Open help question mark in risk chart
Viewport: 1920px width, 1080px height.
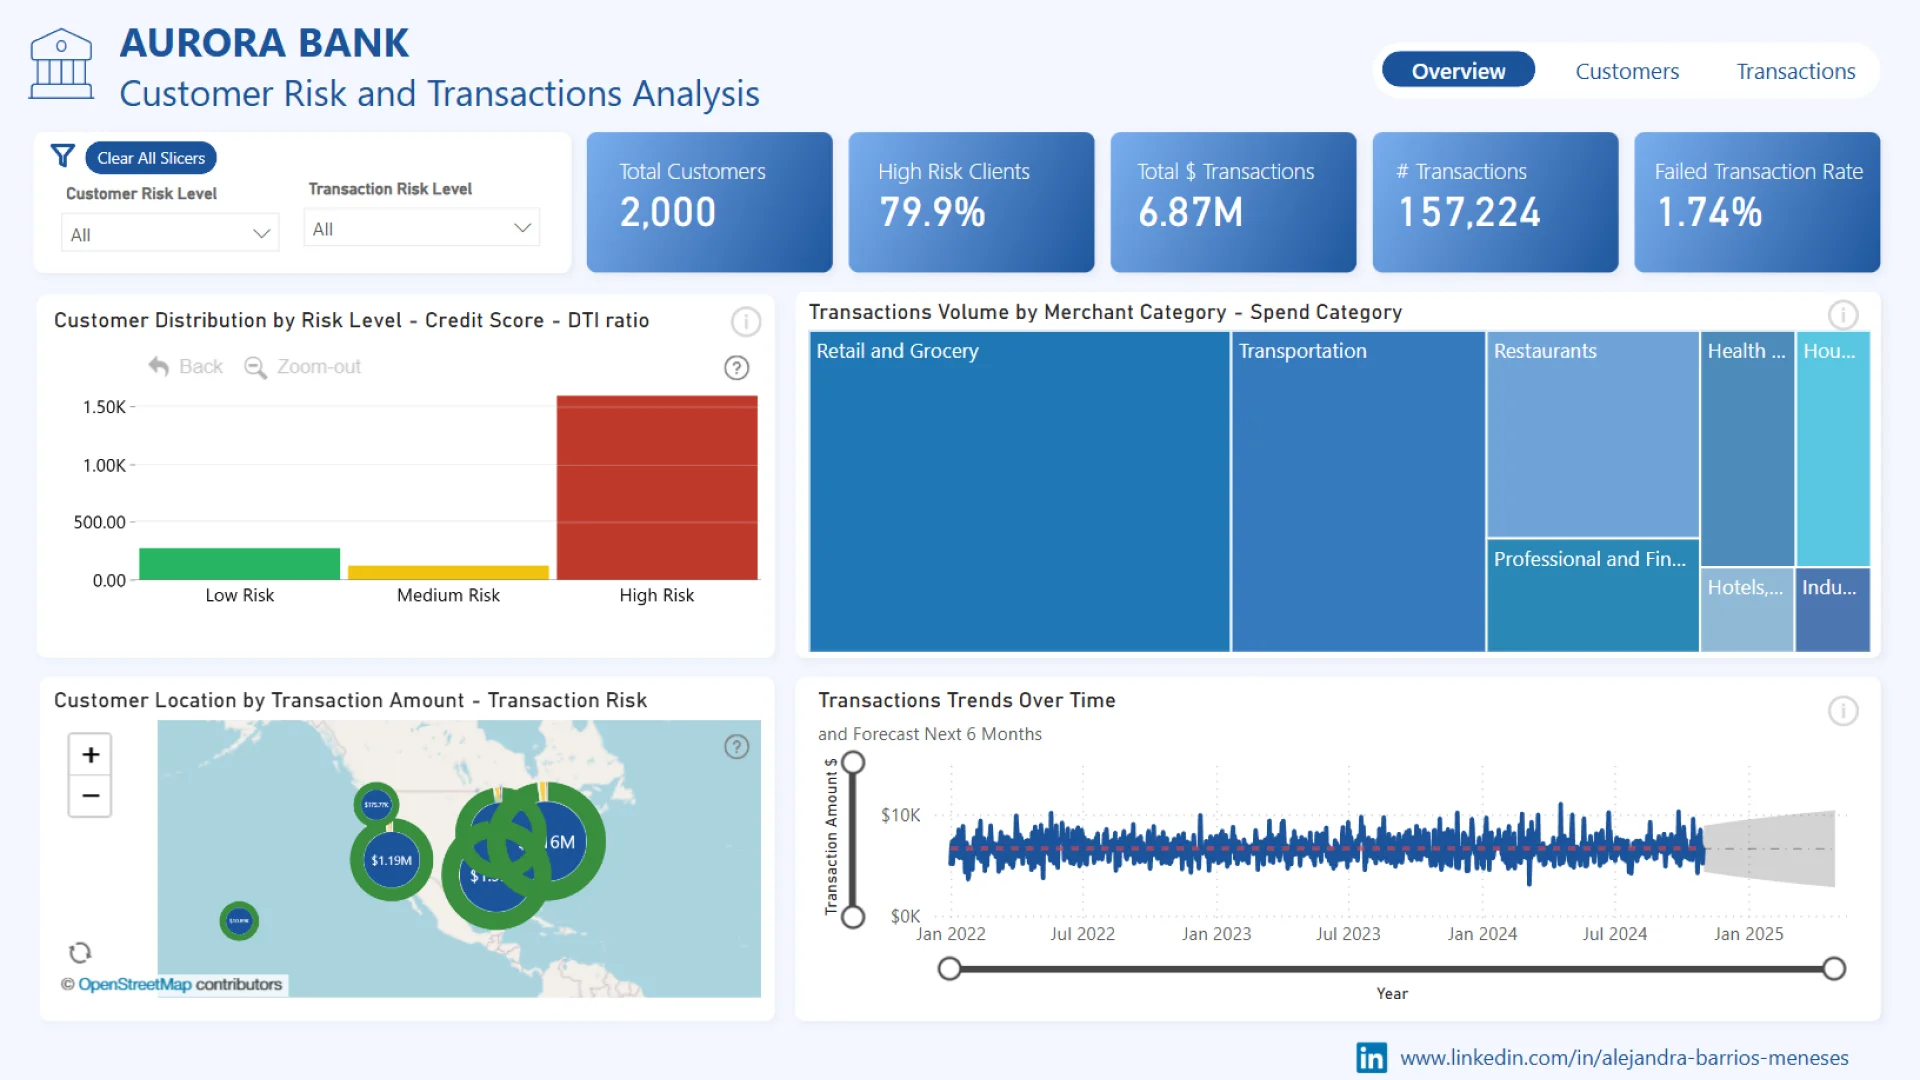[736, 367]
